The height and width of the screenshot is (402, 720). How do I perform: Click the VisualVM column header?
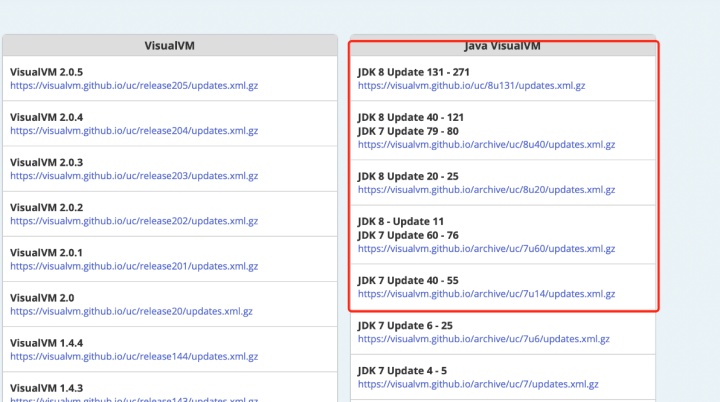click(x=169, y=45)
